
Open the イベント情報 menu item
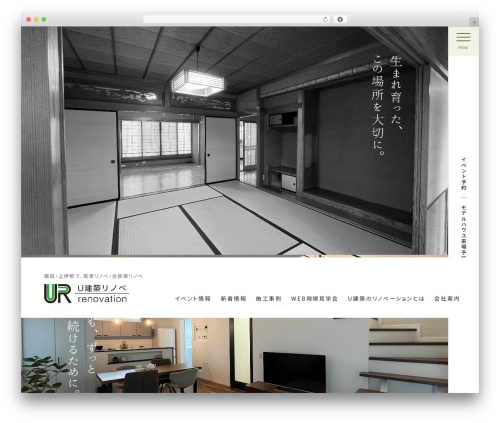[x=193, y=299]
